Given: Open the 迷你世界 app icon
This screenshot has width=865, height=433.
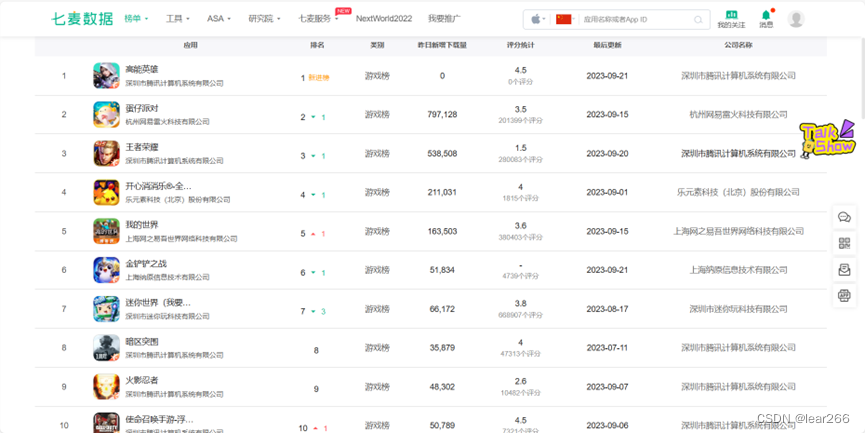Looking at the screenshot, I should coord(106,309).
